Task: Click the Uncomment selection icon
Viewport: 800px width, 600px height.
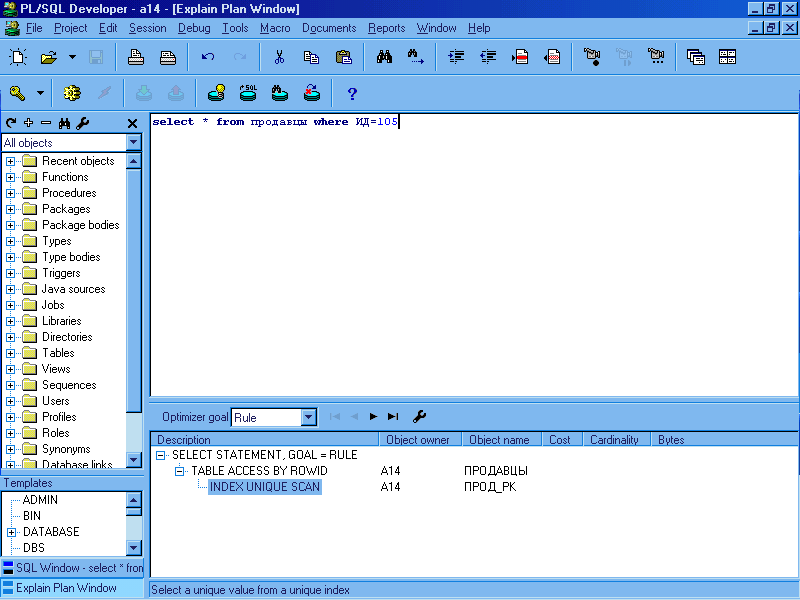Action: point(552,57)
